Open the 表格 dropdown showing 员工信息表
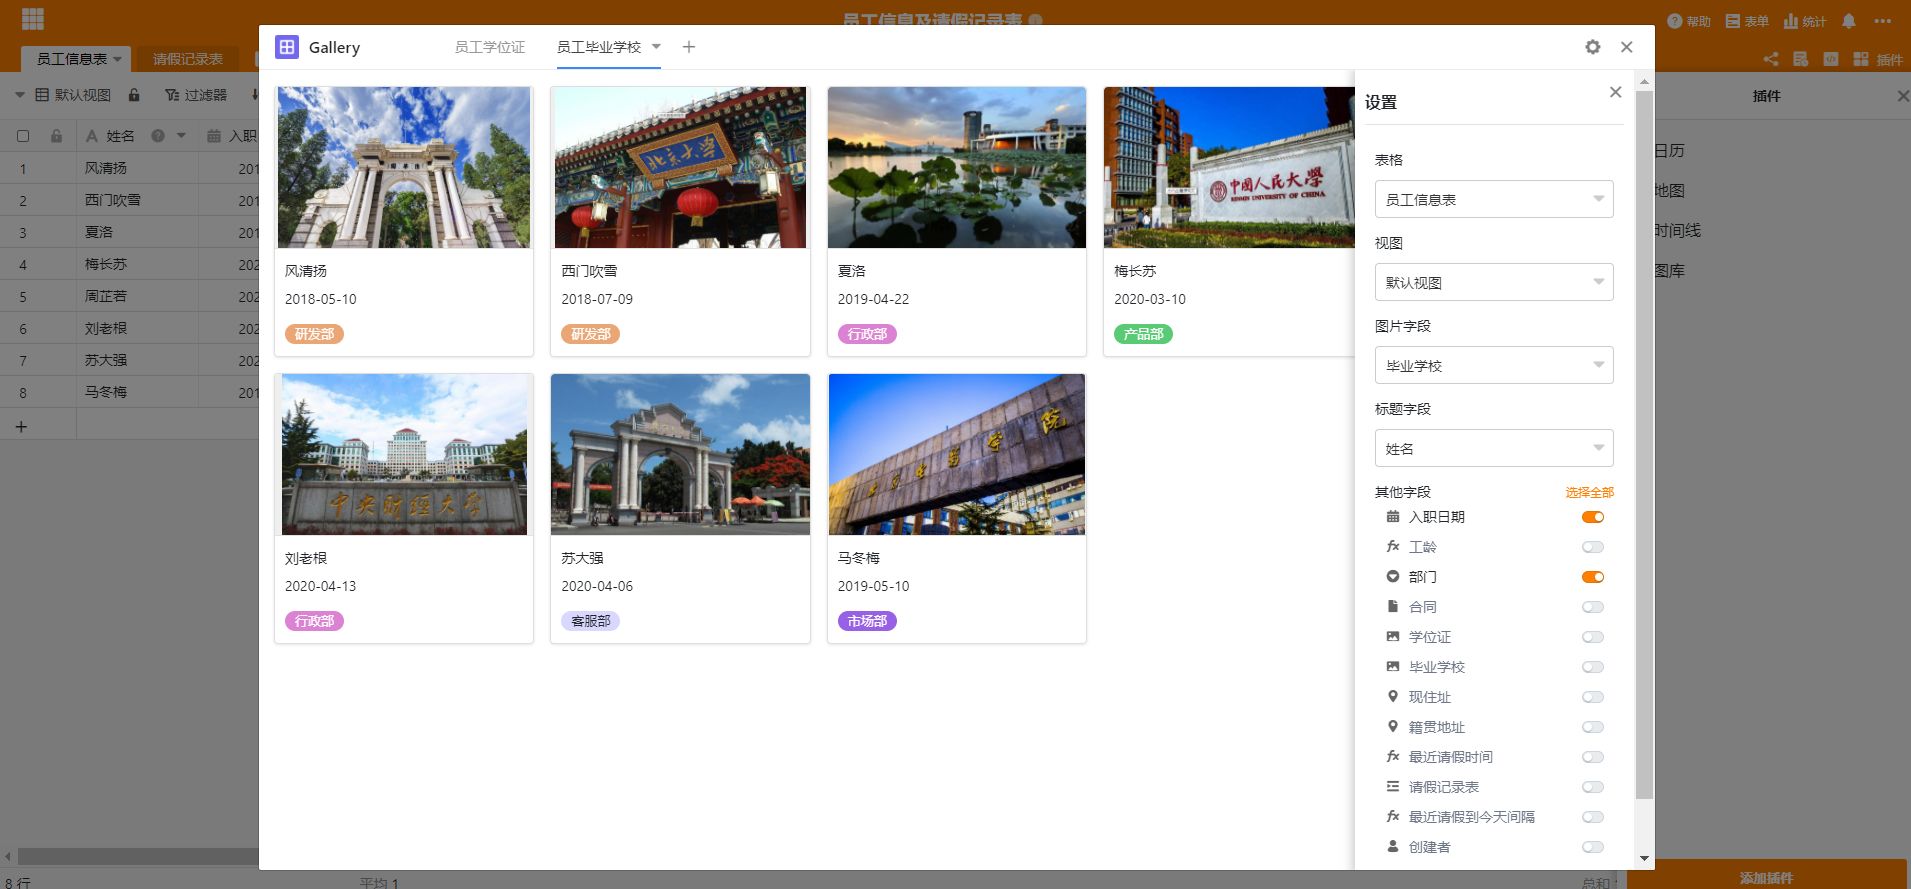1911x889 pixels. 1494,199
